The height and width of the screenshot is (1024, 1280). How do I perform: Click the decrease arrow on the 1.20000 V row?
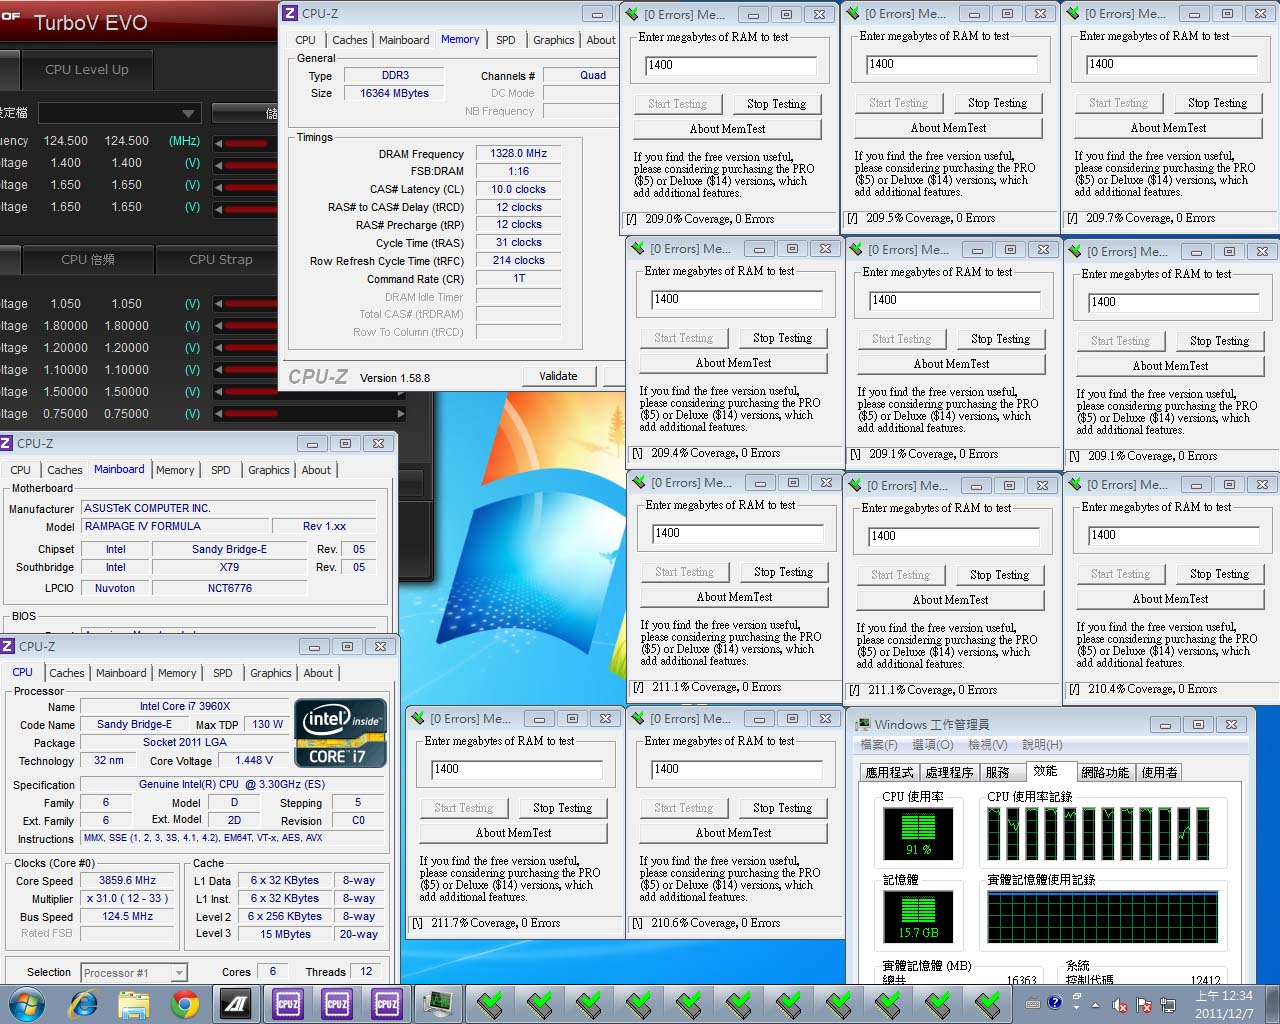219,348
